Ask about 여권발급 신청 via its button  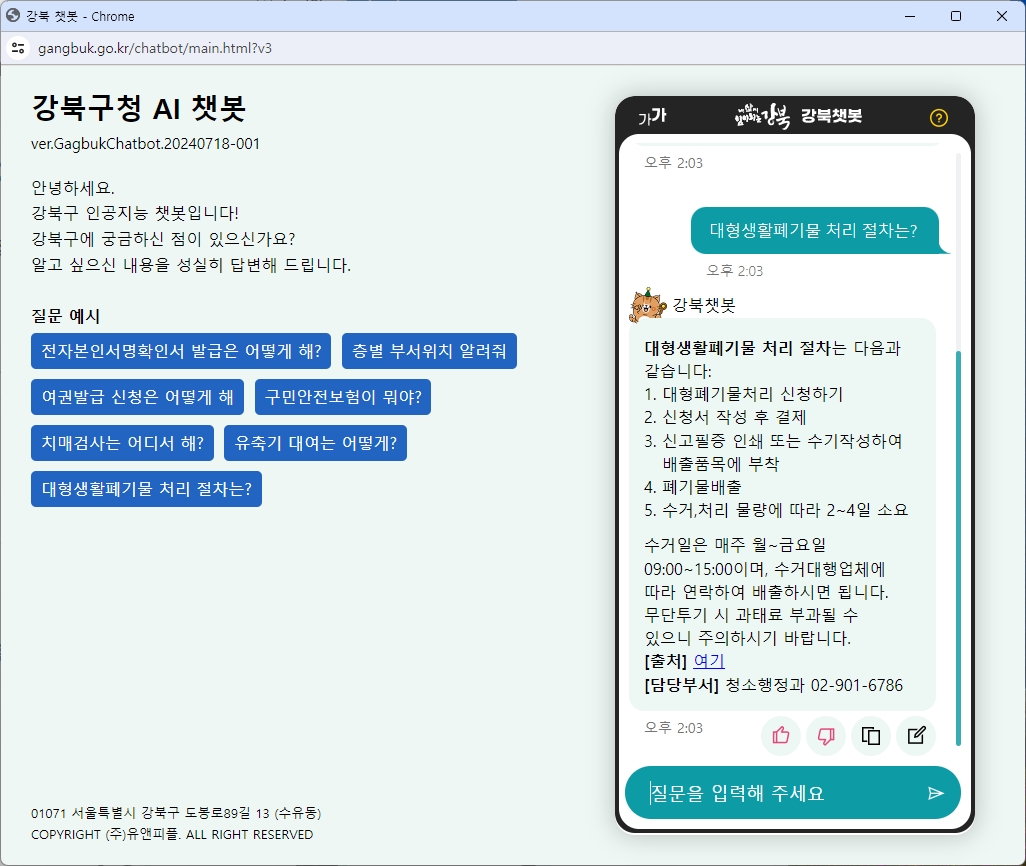coord(136,397)
